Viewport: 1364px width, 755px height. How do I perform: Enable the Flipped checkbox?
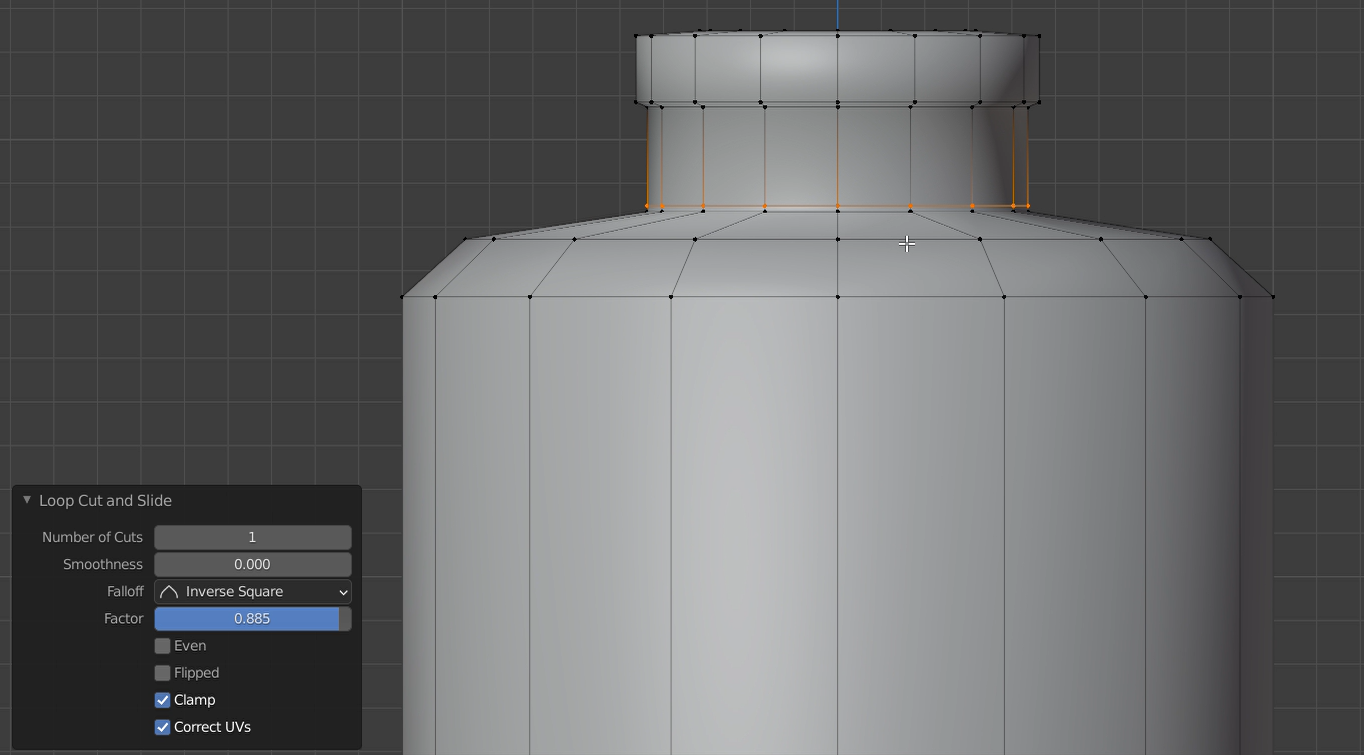(x=162, y=673)
